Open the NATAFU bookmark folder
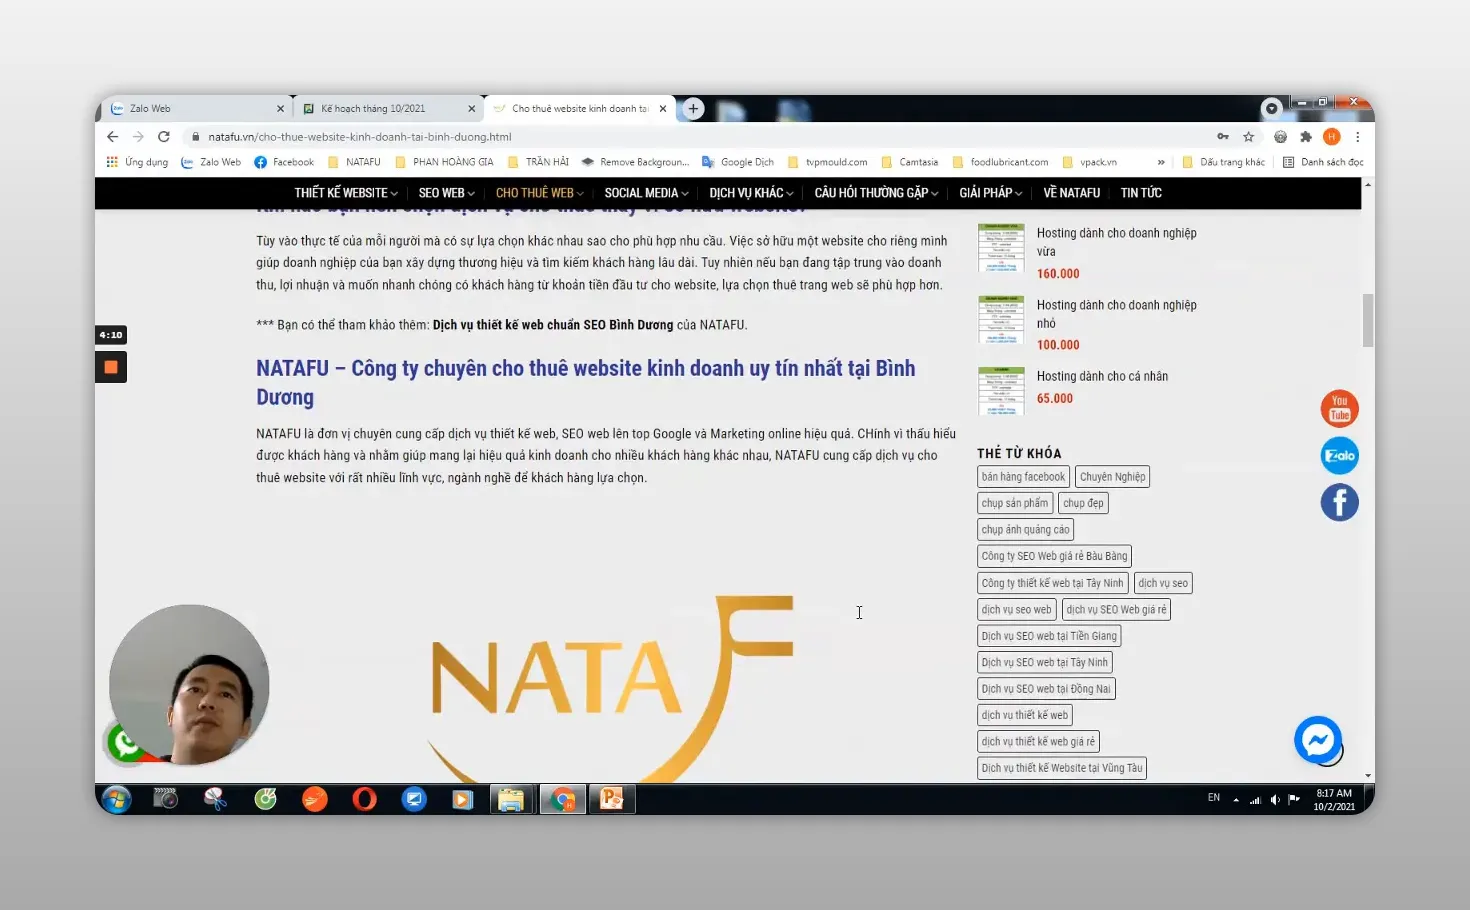This screenshot has height=910, width=1470. click(x=354, y=162)
